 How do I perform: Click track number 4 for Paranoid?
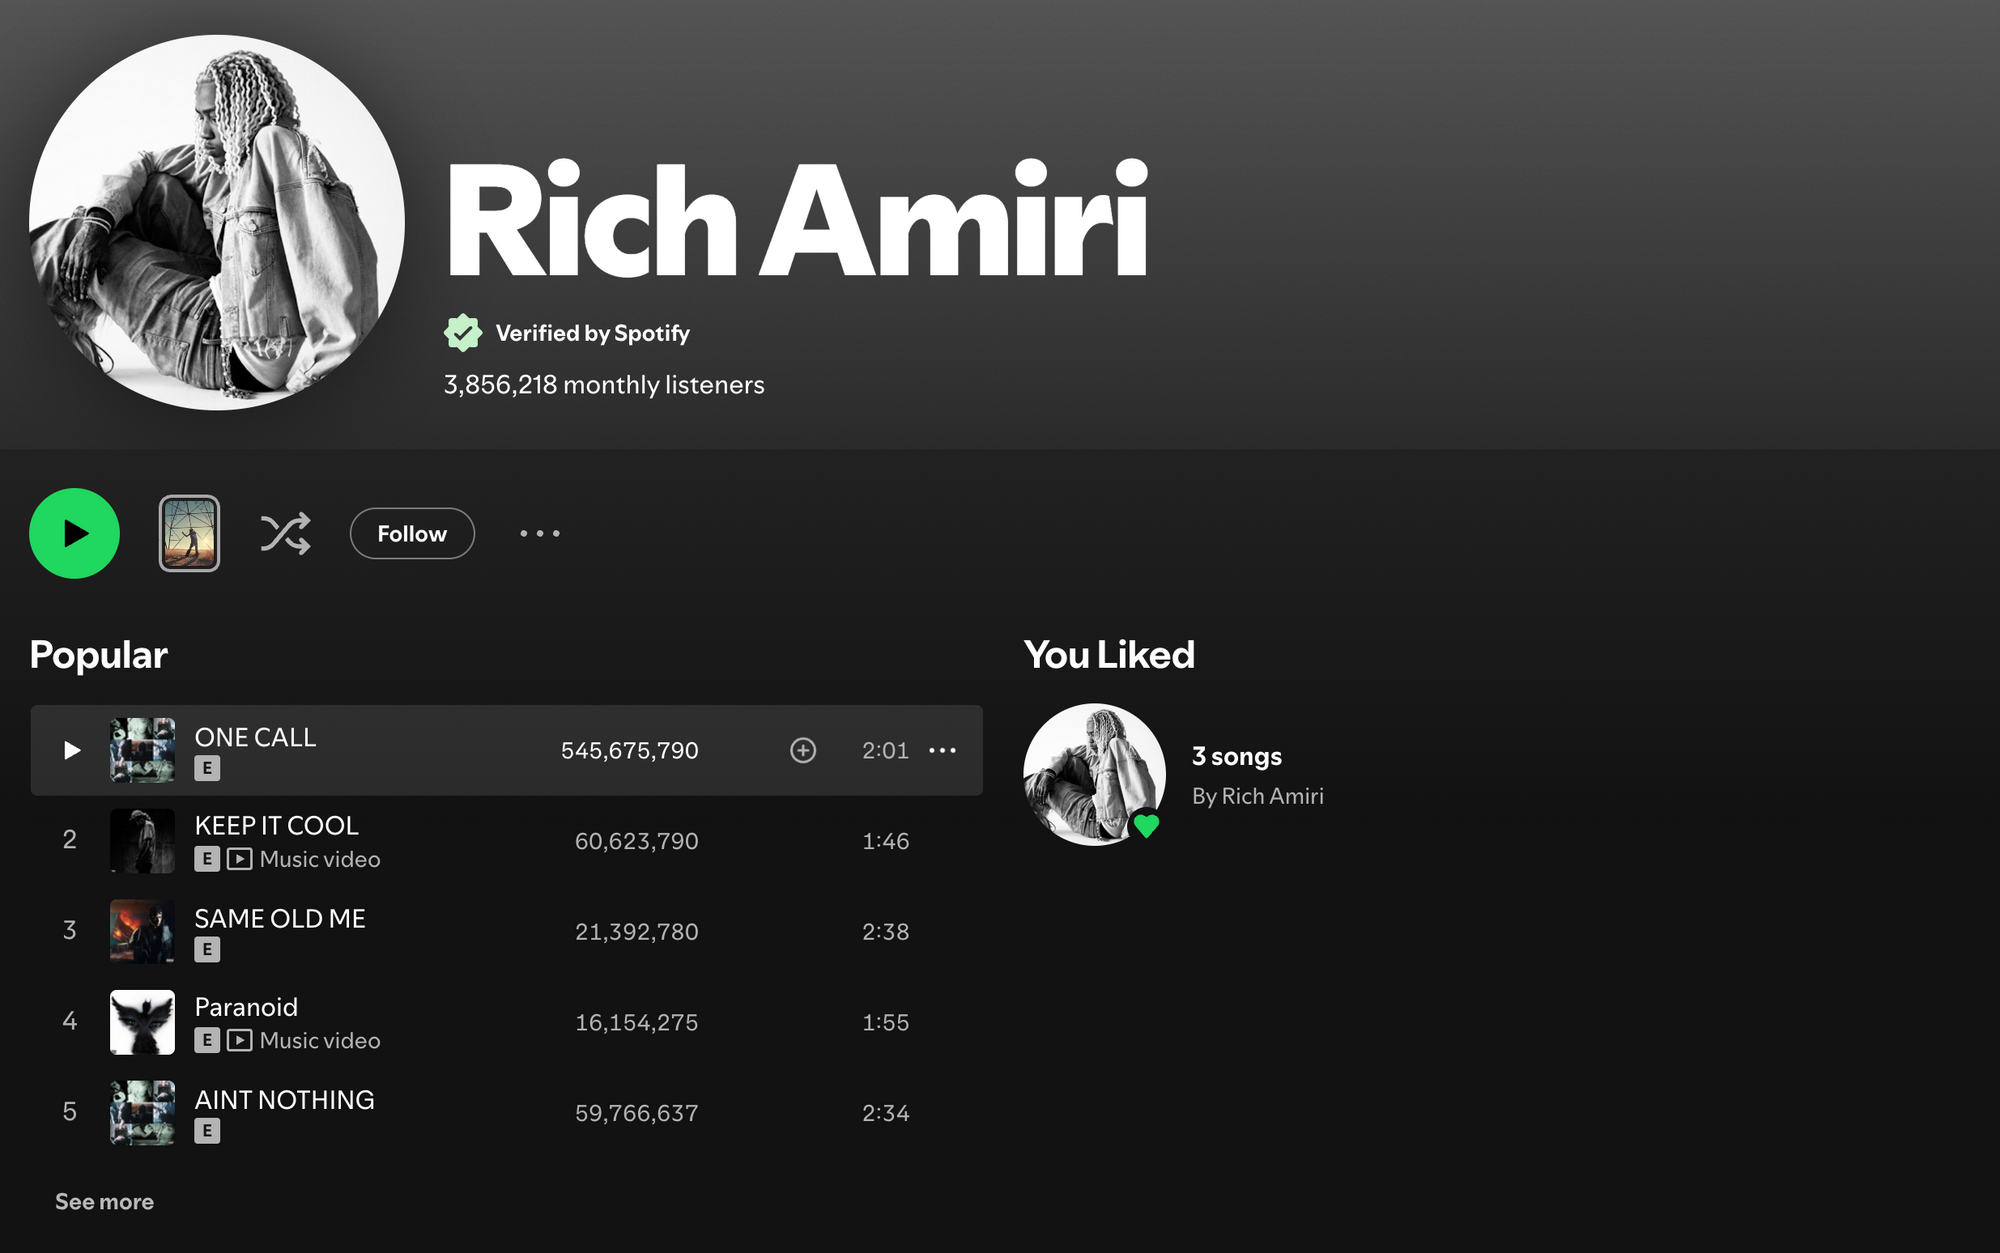70,1020
